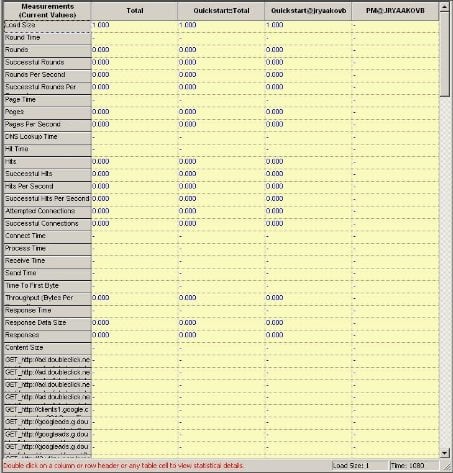453x473 pixels.
Task: Select Successful Connections value under Quickstart@jryaakovb
Action: (275, 223)
